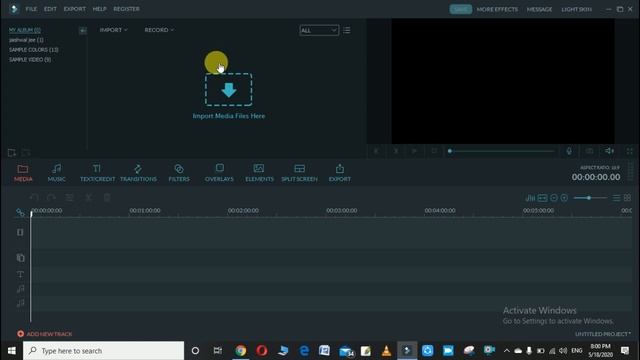Viewport: 640px width, 360px height.
Task: Click the Windows search box
Action: [103, 351]
